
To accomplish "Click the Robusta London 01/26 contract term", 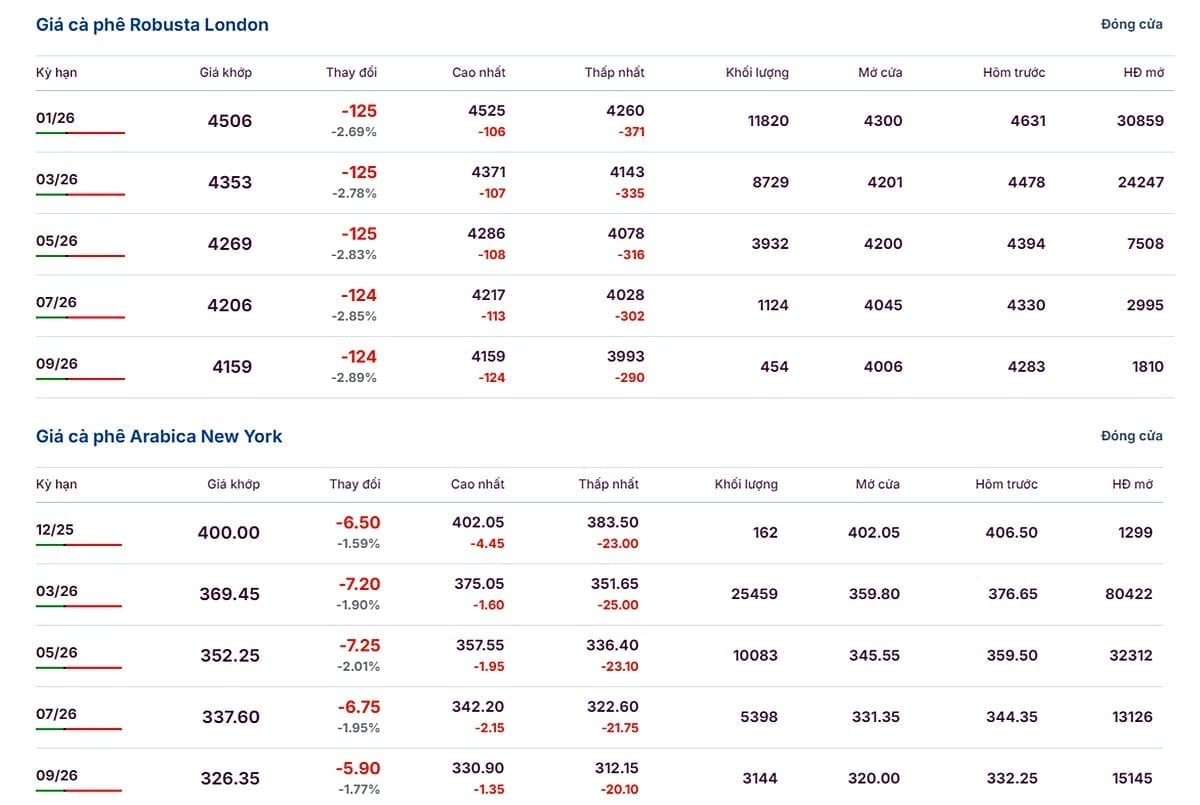I will pos(56,119).
